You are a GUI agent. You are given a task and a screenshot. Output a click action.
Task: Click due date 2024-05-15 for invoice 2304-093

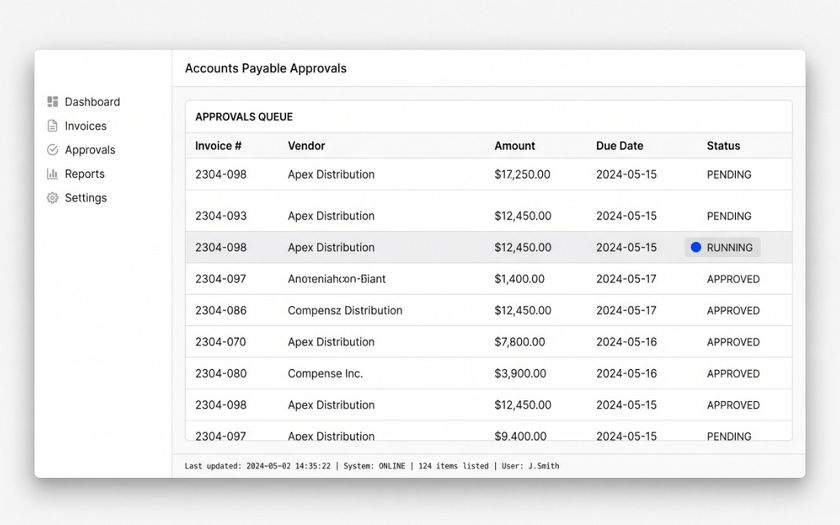(626, 216)
